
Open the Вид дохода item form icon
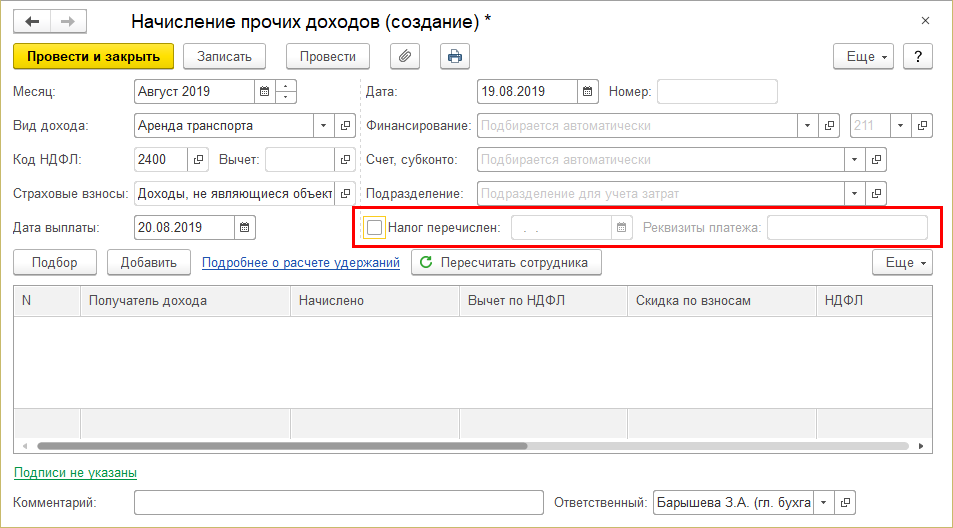(346, 126)
